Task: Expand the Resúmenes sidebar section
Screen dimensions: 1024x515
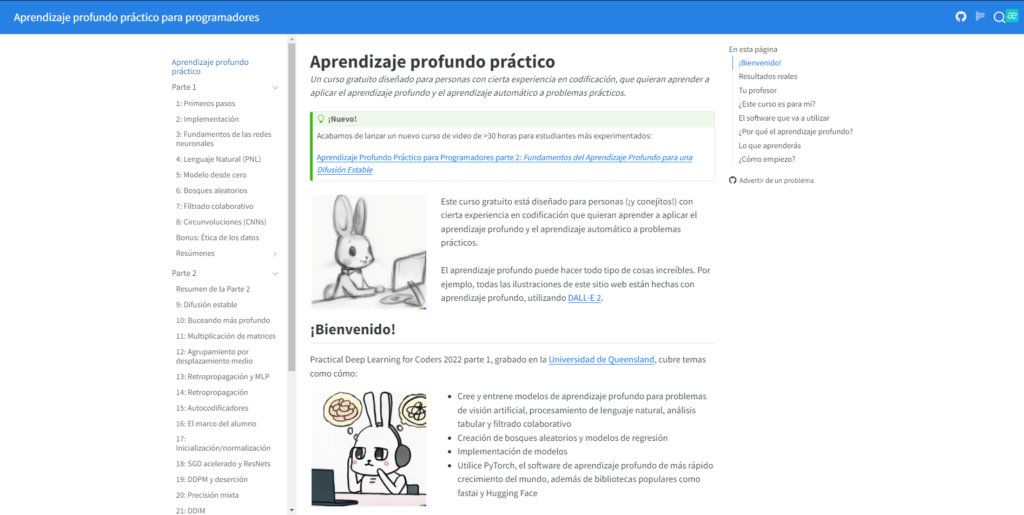Action: [x=275, y=254]
